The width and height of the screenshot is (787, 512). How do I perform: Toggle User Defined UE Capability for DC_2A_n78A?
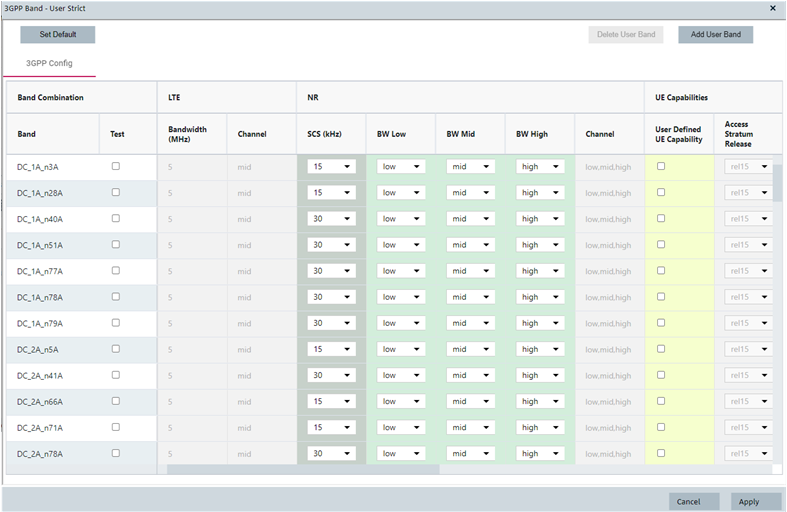[x=661, y=453]
